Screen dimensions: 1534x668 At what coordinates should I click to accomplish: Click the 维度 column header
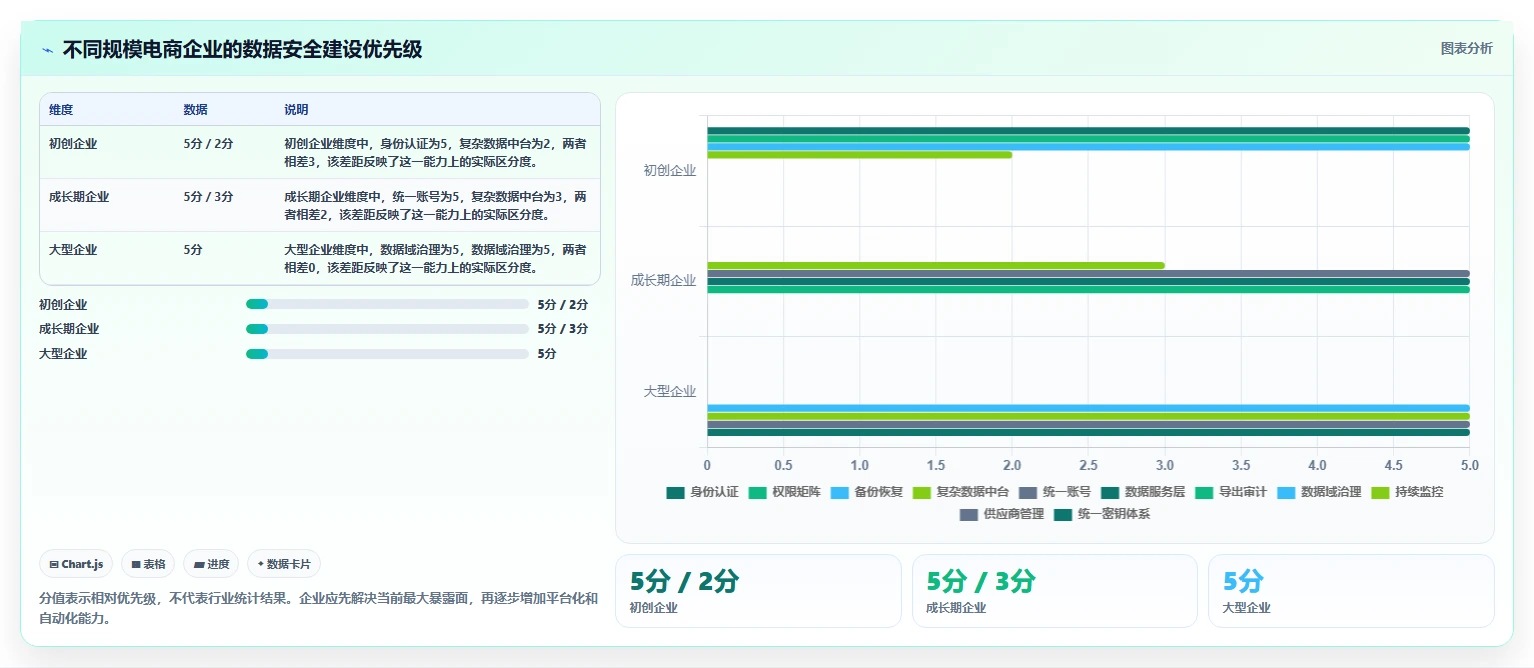coord(61,110)
